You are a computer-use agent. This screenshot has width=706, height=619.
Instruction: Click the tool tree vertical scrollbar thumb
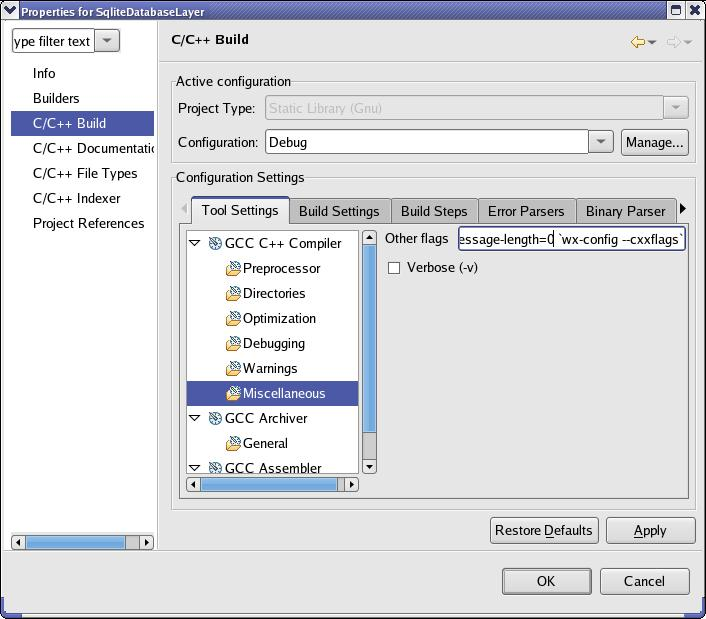pos(369,338)
